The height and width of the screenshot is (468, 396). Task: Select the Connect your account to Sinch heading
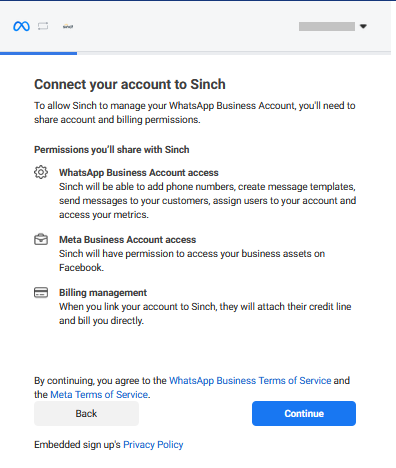(130, 84)
